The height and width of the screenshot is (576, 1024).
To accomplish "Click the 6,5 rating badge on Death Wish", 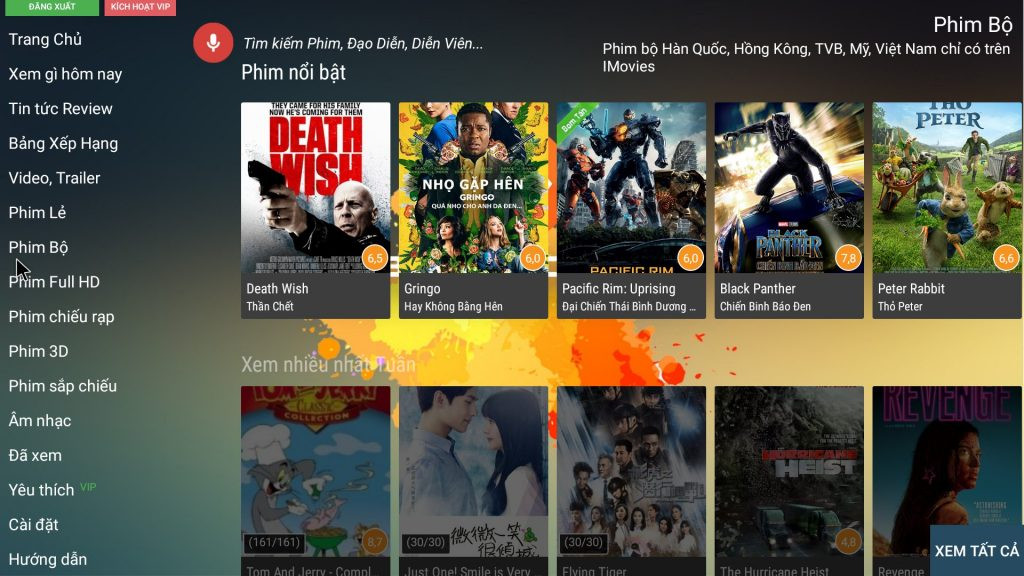I will [375, 258].
